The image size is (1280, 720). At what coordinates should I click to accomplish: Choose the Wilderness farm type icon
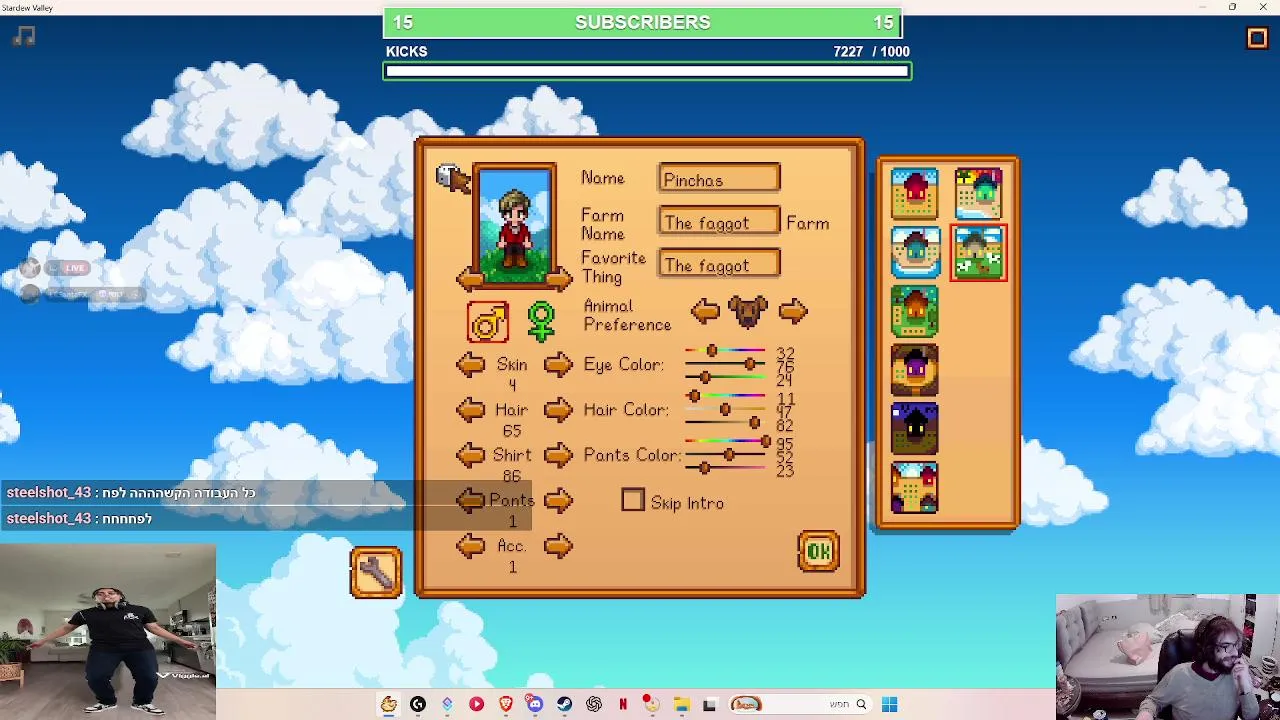coord(915,429)
